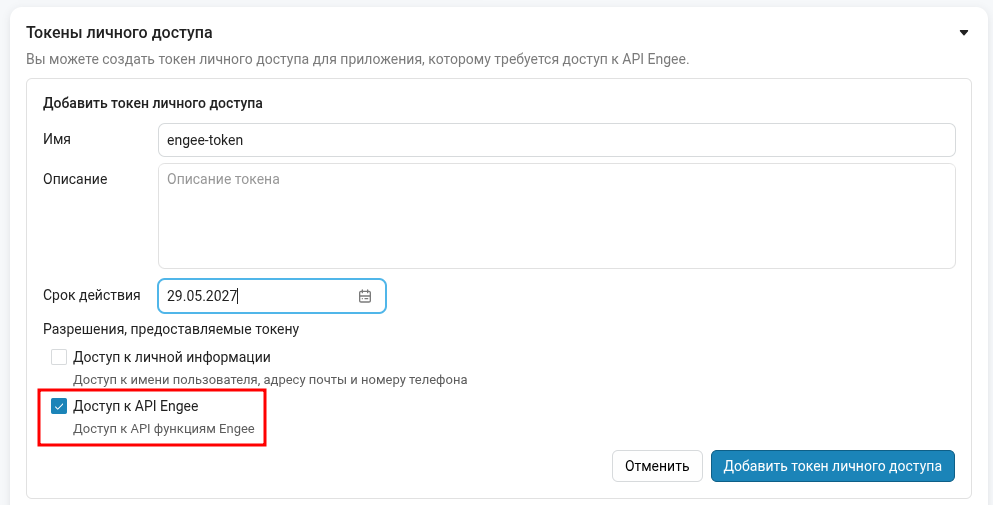
Task: Click the Добавить токен личного доступа form title
Action: pos(153,103)
